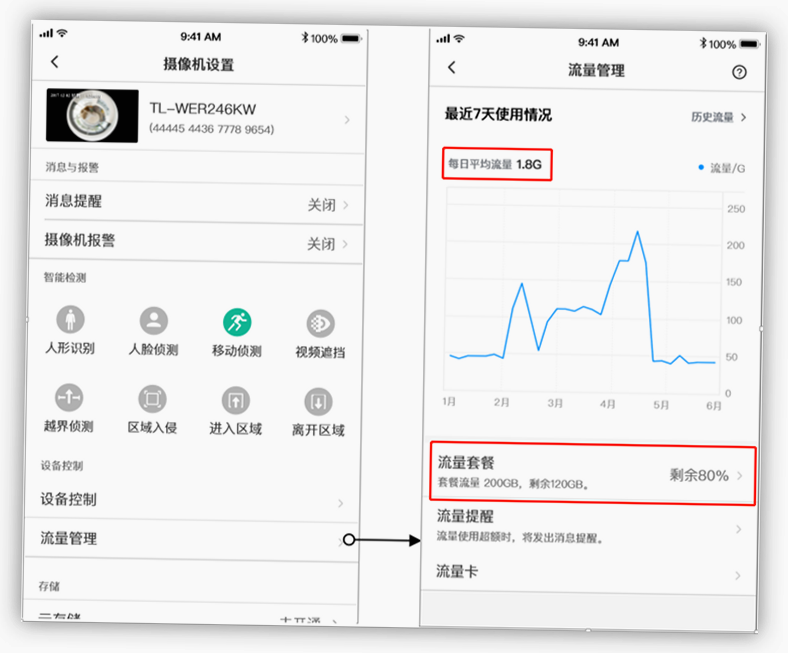Open 消息提醒 settings row
Screen dimensions: 788x653
tap(197, 203)
